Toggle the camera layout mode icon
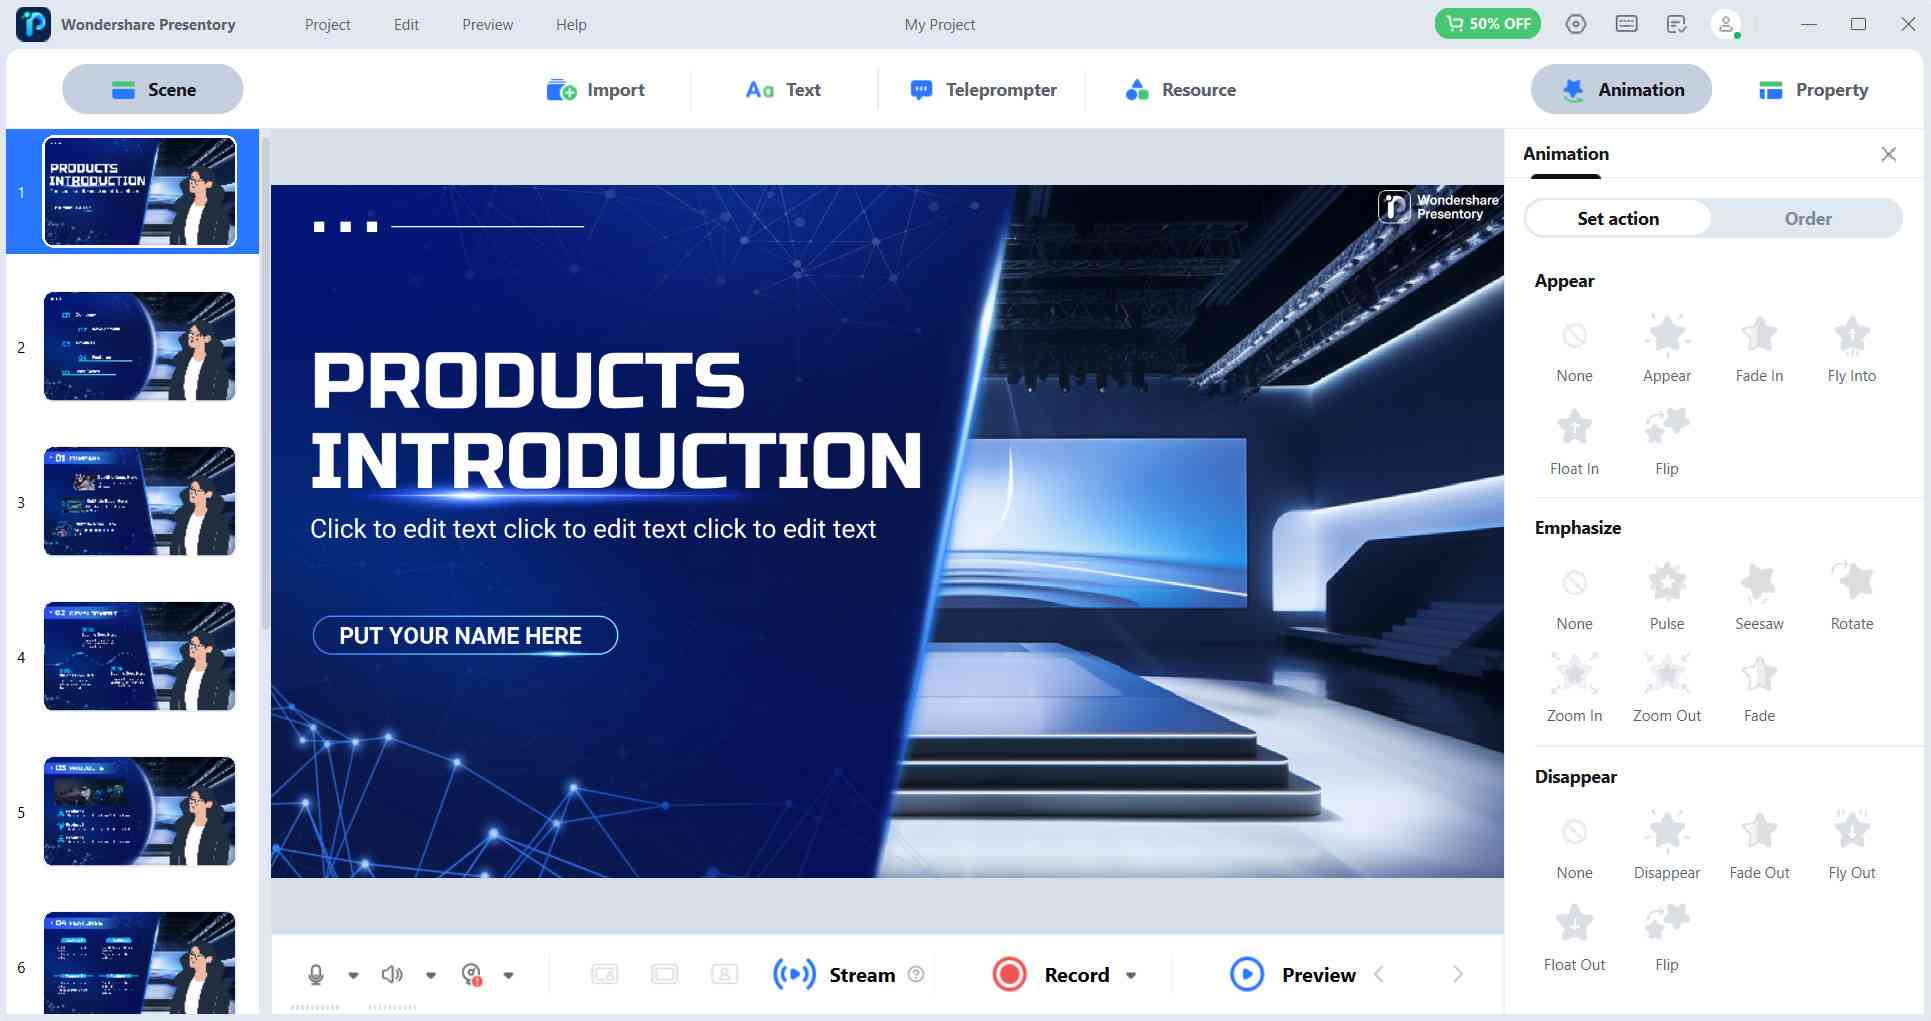Image resolution: width=1931 pixels, height=1021 pixels. (x=604, y=973)
